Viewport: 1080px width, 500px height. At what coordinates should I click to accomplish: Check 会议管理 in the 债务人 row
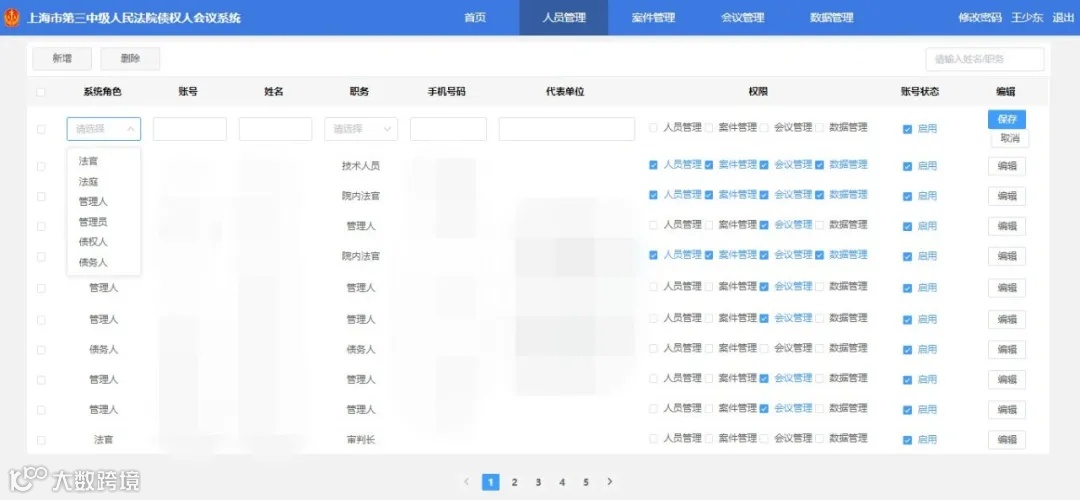(x=764, y=348)
